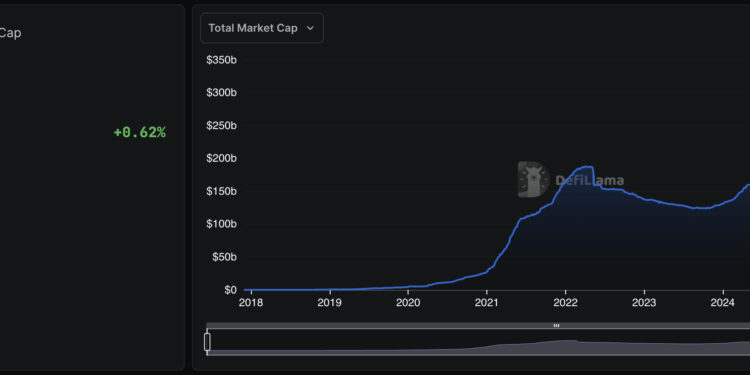The height and width of the screenshot is (375, 750).
Task: Click the $350b axis label
Action: [x=221, y=60]
